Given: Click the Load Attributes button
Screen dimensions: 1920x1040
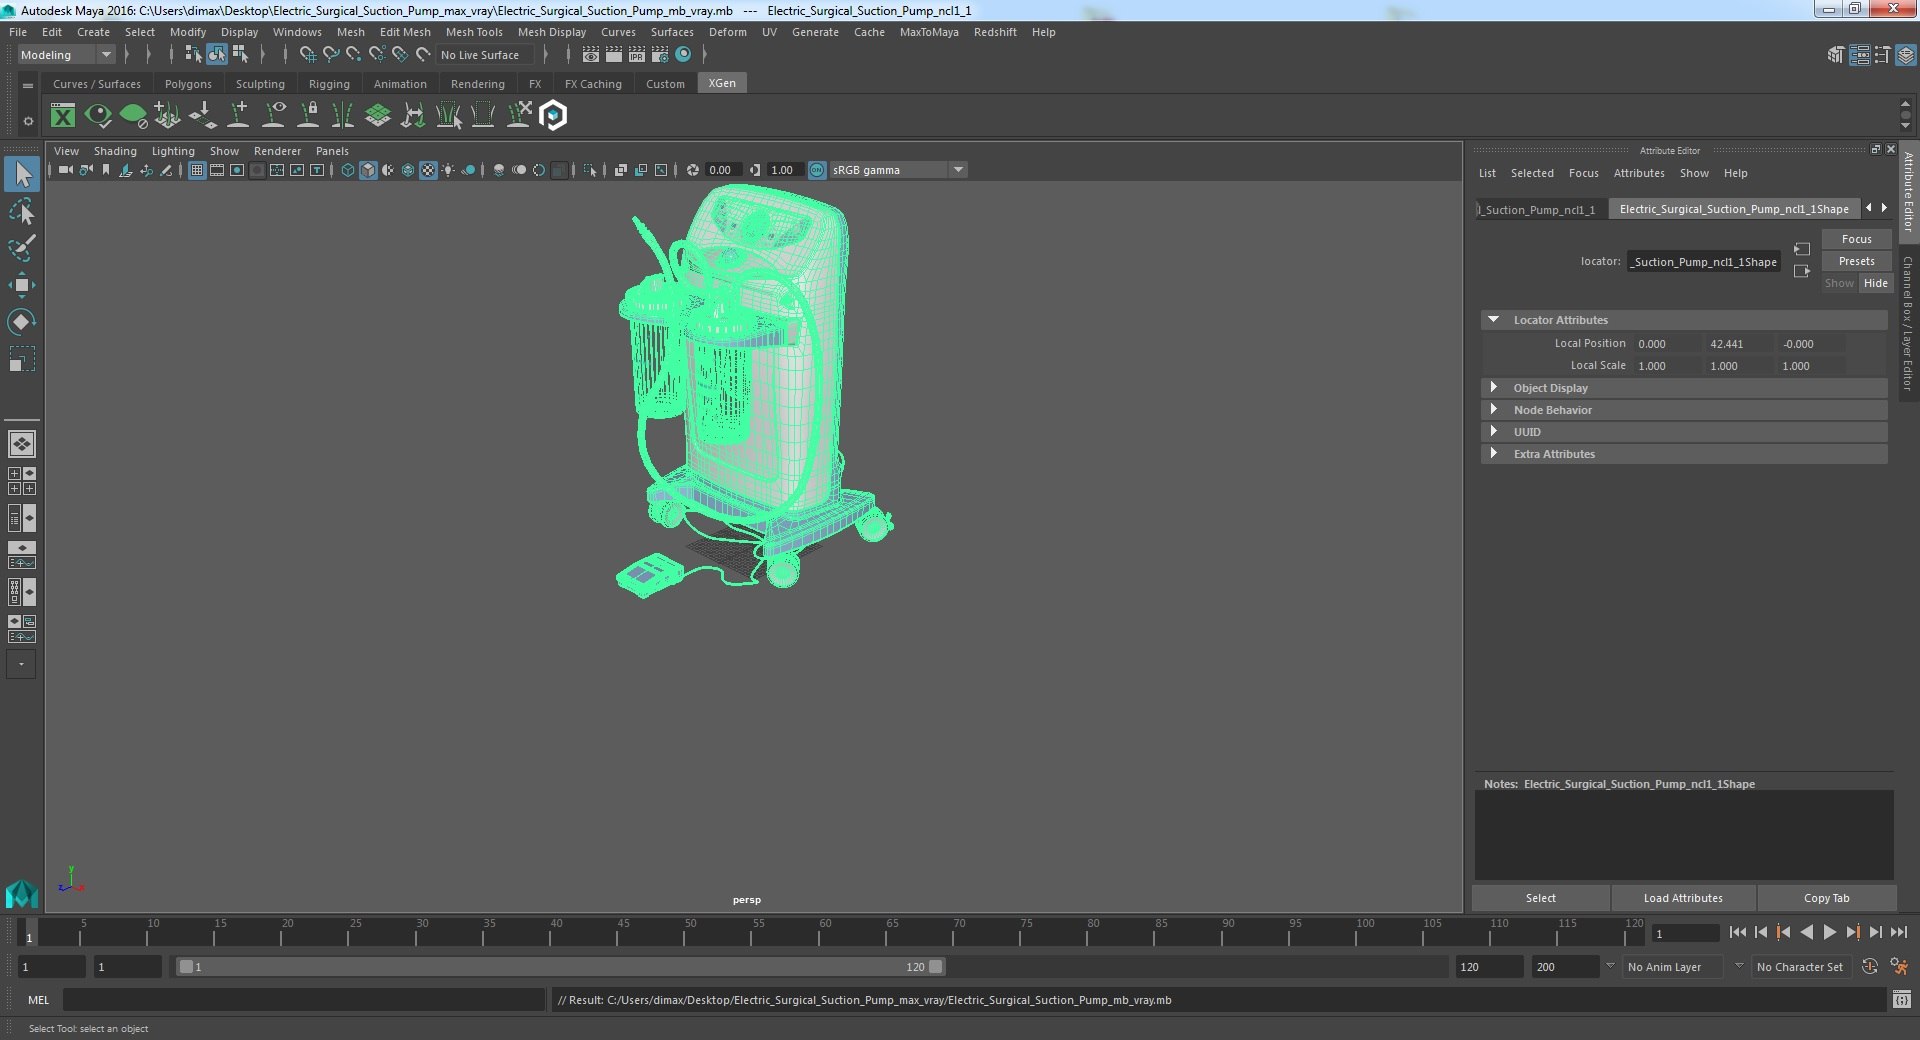Looking at the screenshot, I should click(x=1682, y=898).
